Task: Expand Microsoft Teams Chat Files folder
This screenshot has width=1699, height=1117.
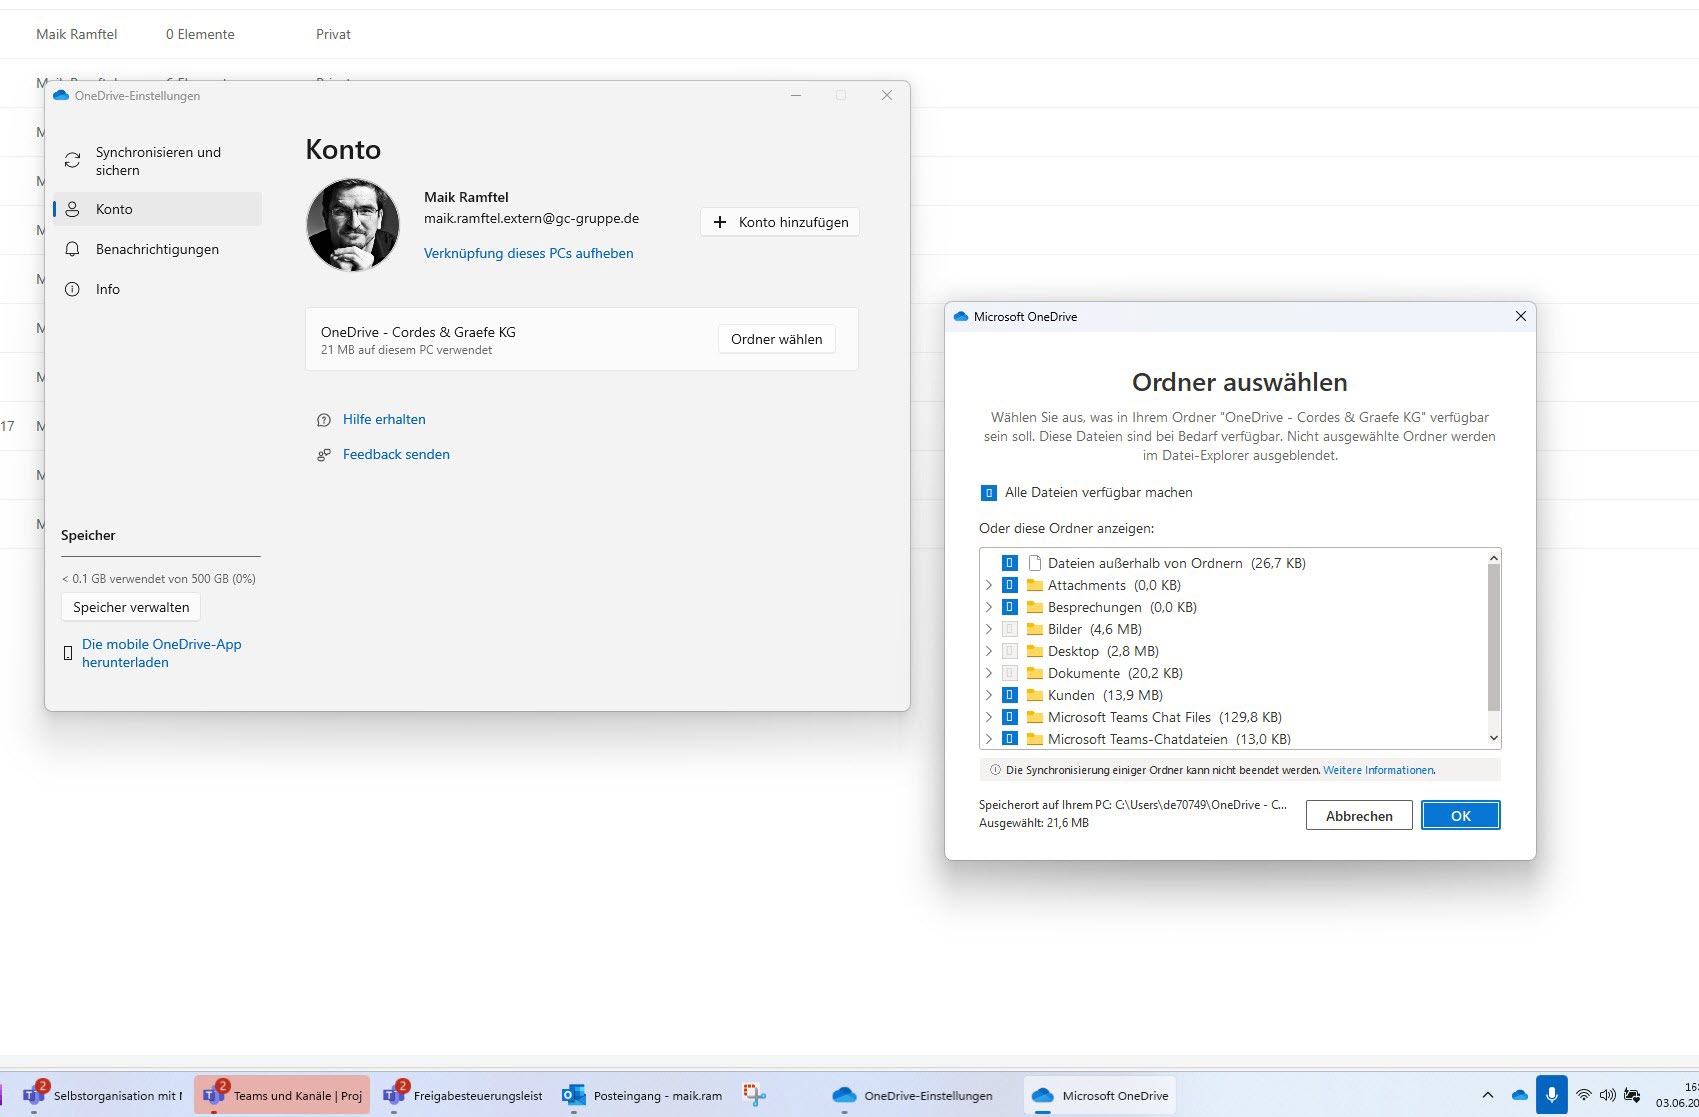Action: [989, 717]
